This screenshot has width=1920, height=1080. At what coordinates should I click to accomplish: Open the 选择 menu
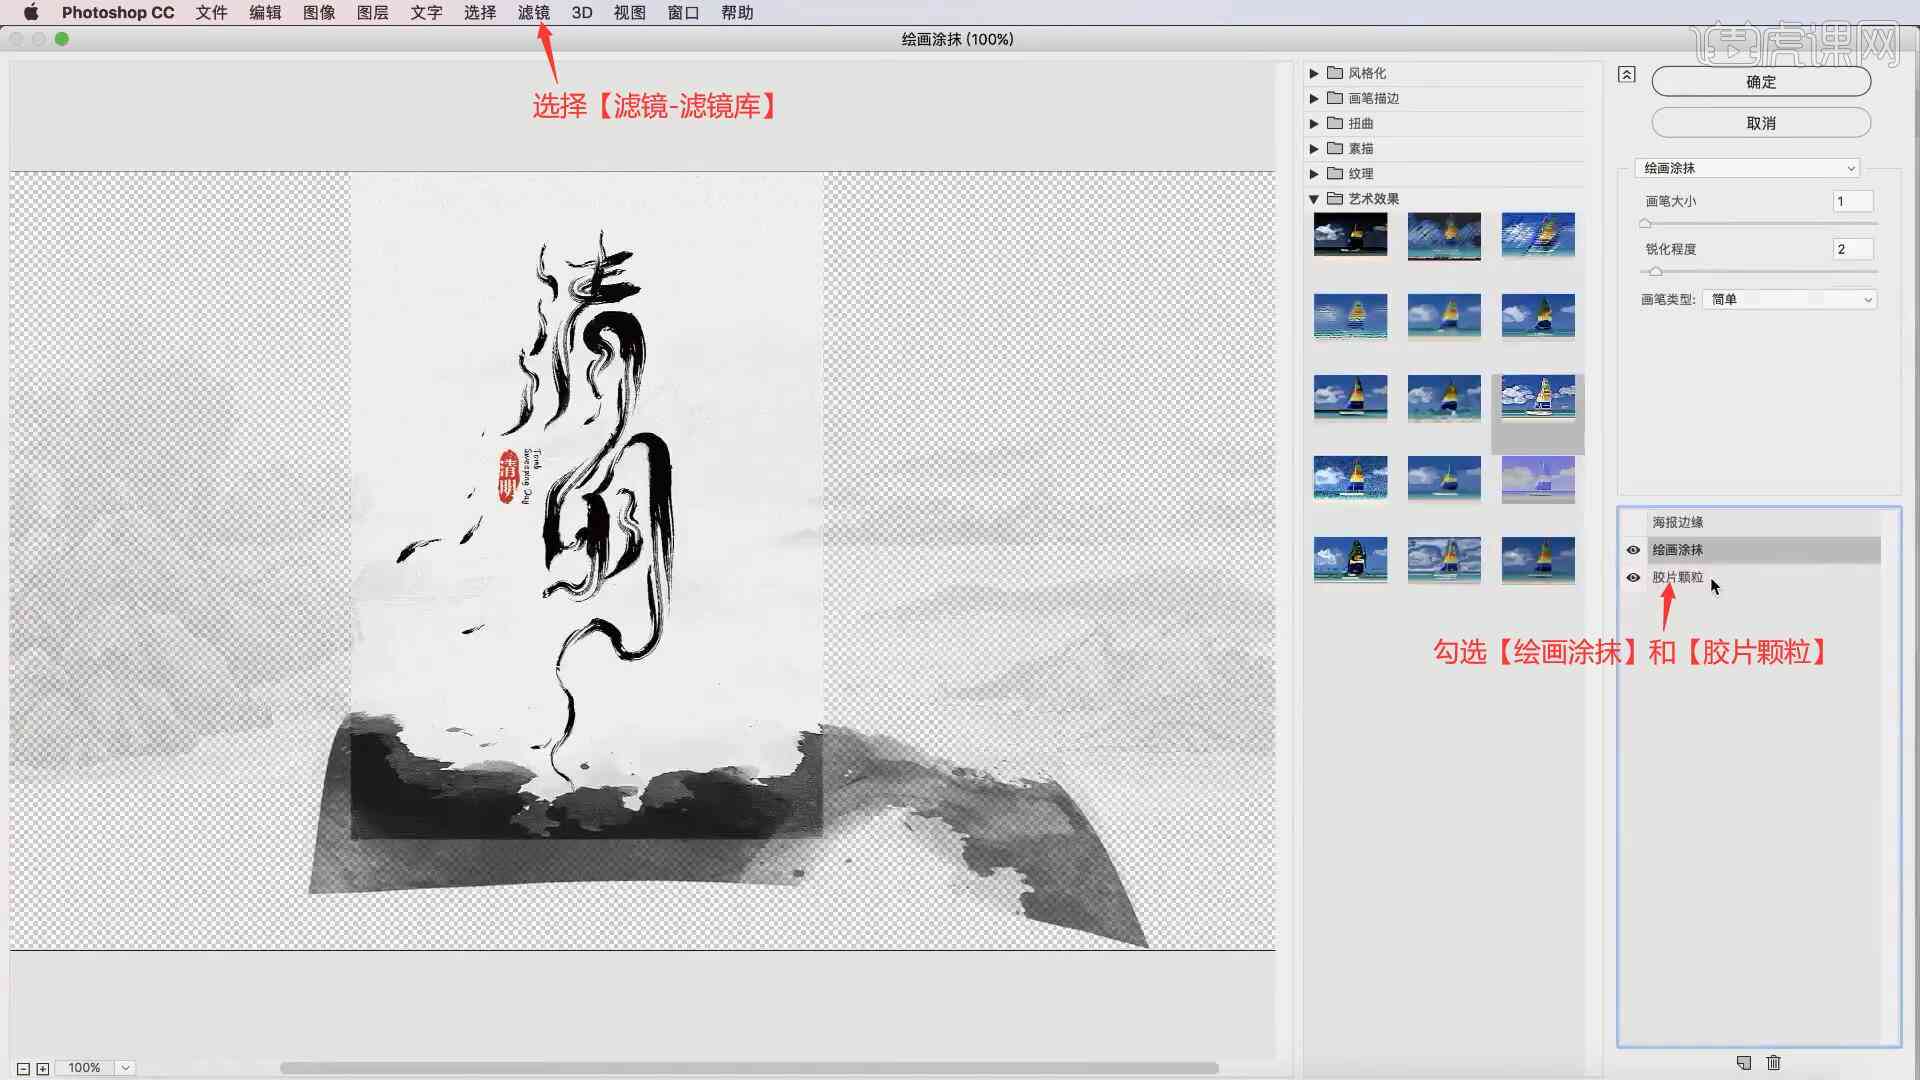480,12
